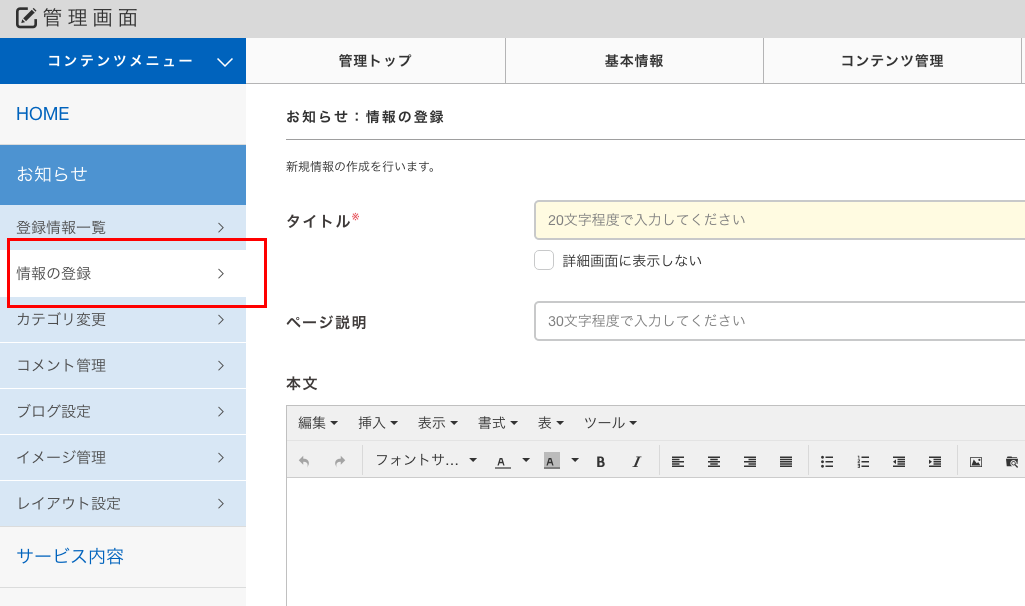1025x606 pixels.
Task: Open the HOME link in sidebar
Action: click(x=43, y=114)
